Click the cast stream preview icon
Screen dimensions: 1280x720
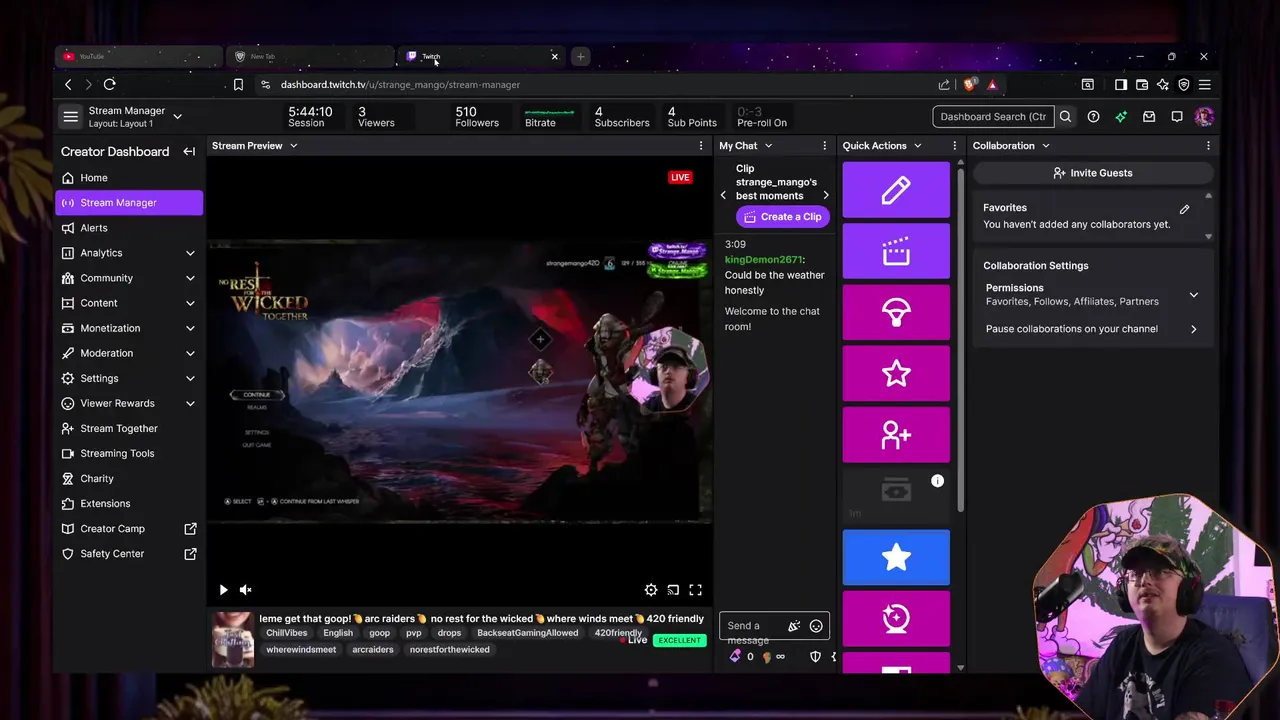[673, 590]
